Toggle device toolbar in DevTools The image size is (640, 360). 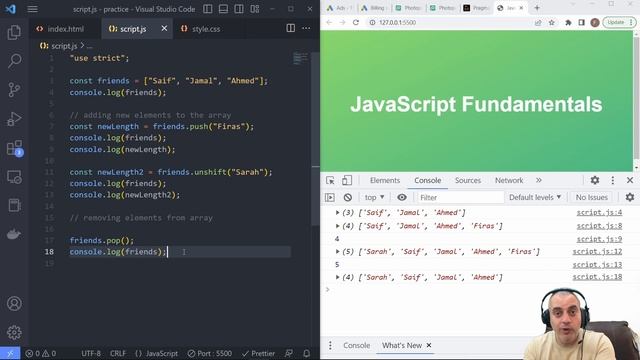pos(347,180)
